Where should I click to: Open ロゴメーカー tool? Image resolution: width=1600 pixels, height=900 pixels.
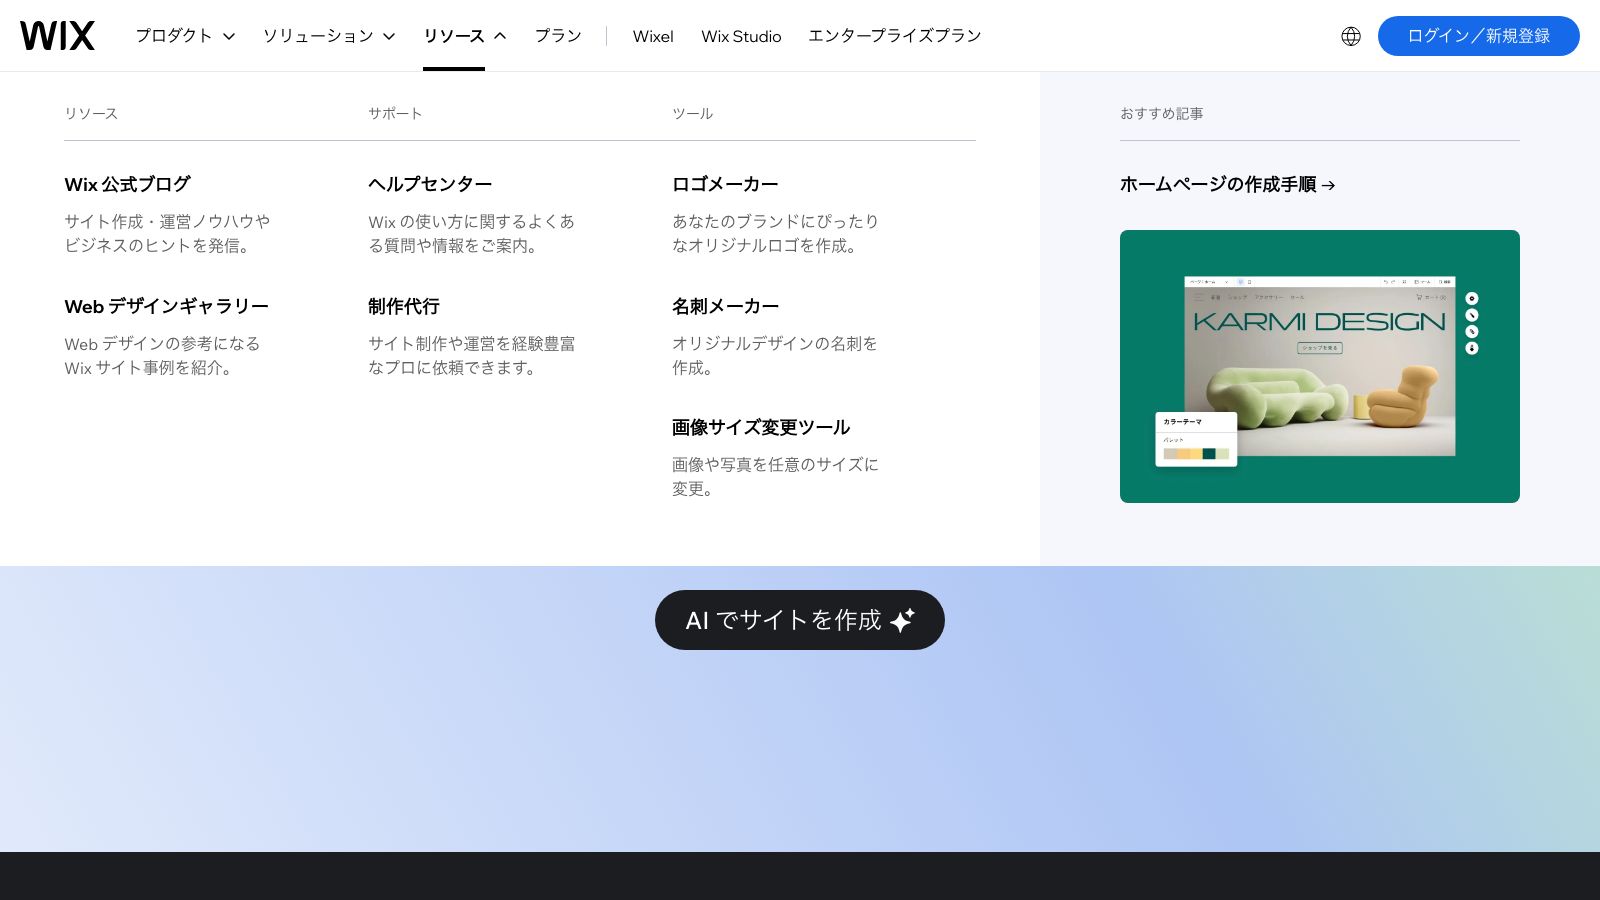pyautogui.click(x=725, y=184)
